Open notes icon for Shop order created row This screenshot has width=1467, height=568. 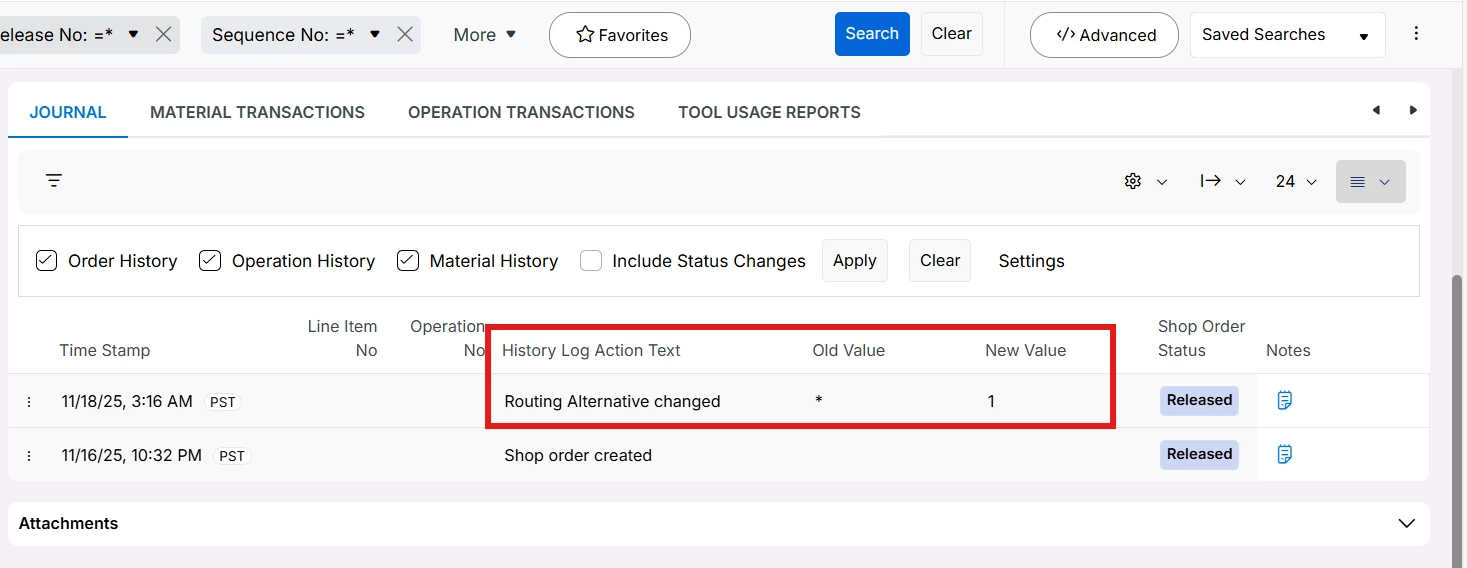point(1285,455)
